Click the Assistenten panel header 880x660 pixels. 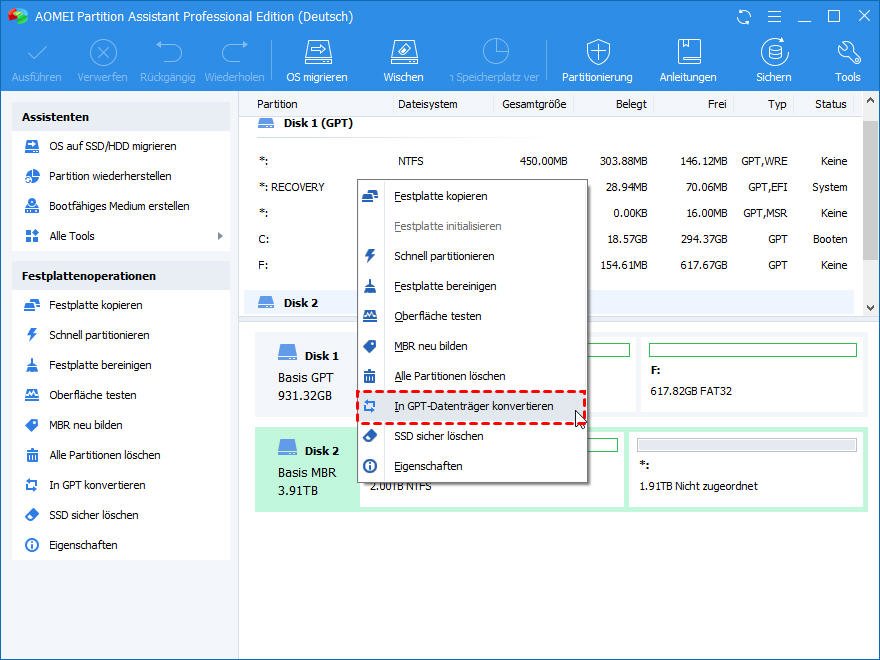121,117
